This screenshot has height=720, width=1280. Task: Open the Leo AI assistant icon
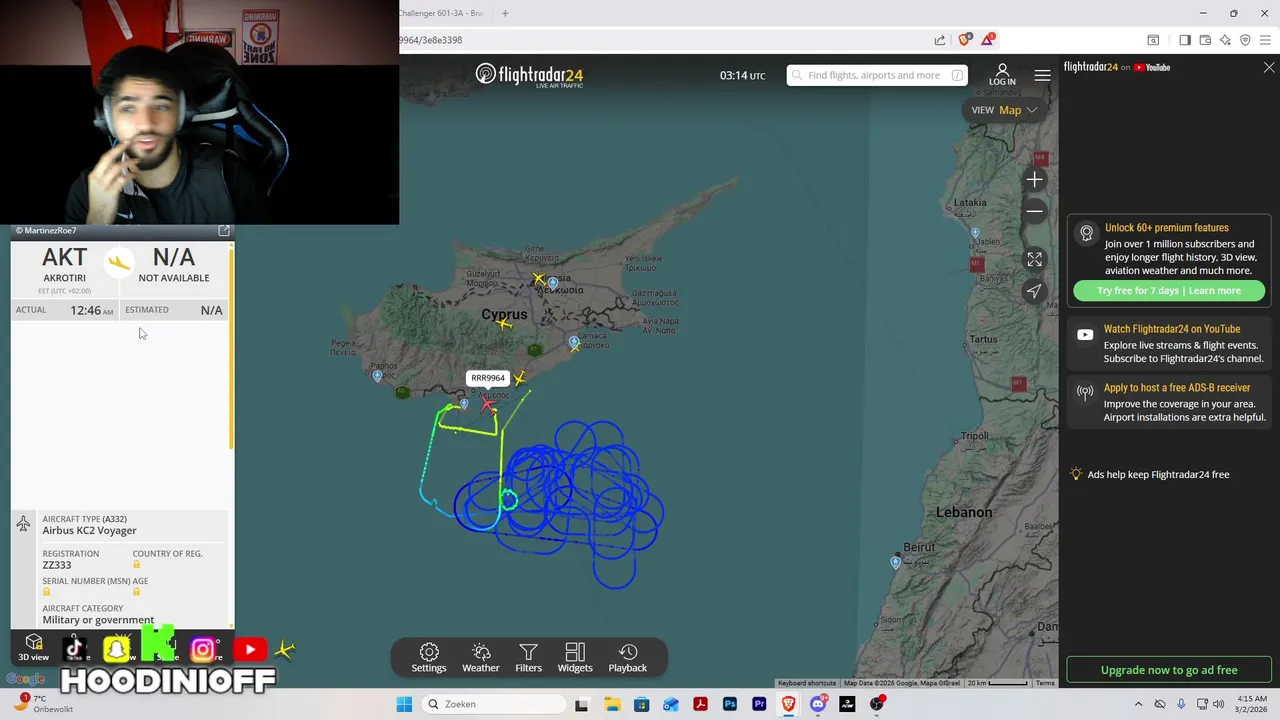1225,40
